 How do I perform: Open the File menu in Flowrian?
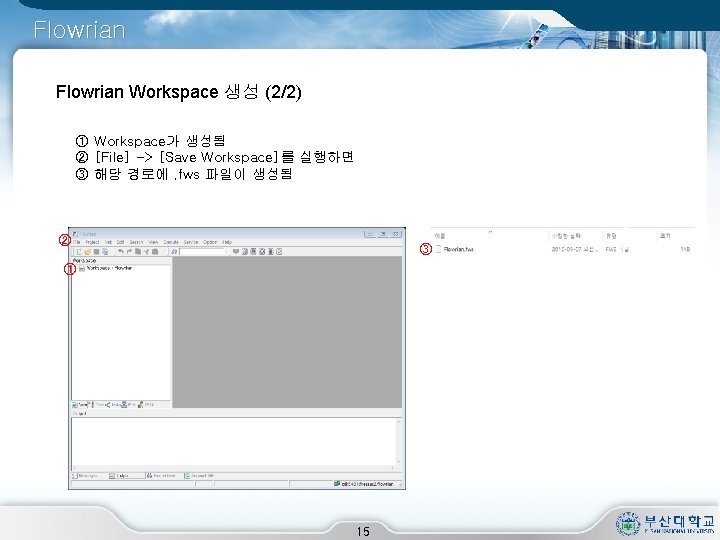76,242
